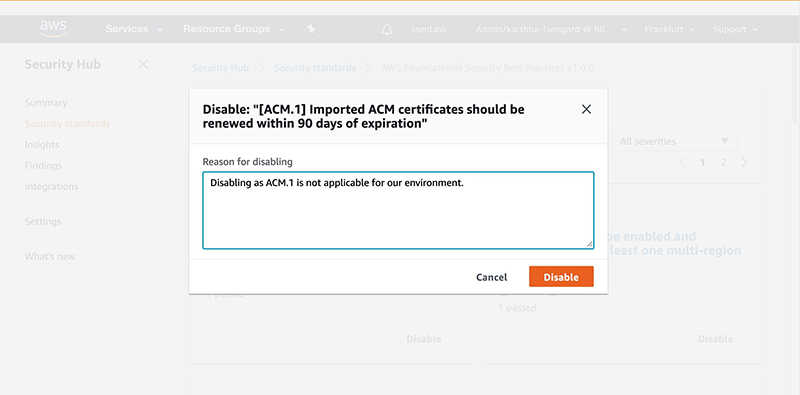
Task: Close the Disable dialog with X
Action: (586, 109)
